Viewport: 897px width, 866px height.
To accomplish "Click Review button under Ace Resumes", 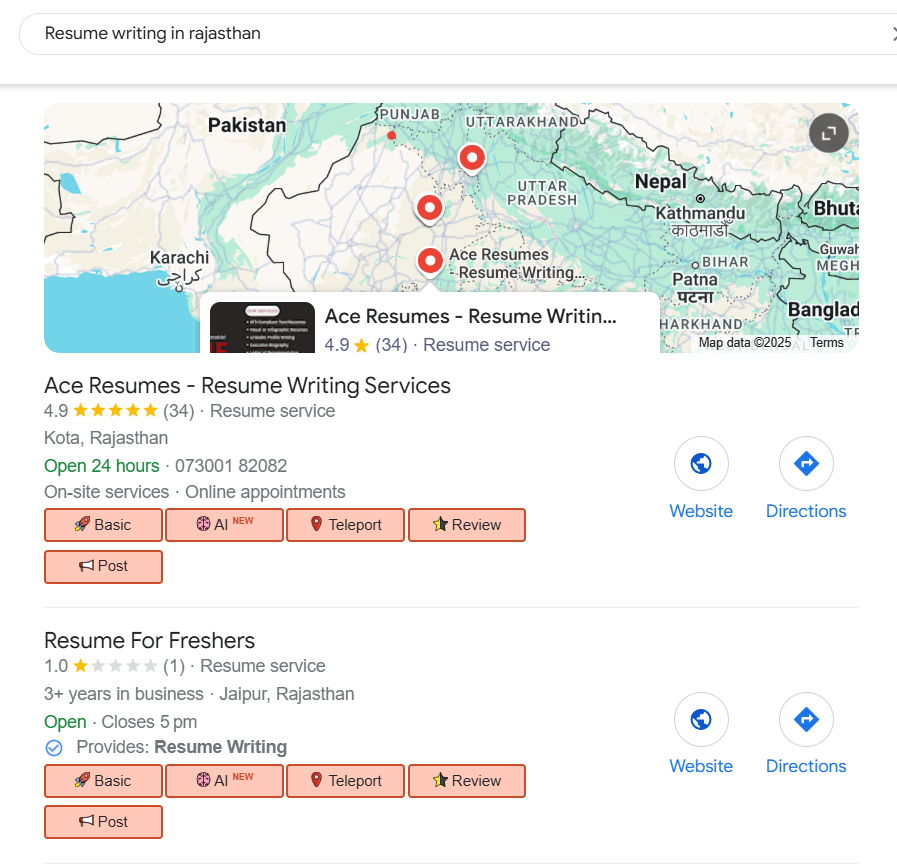I will pyautogui.click(x=467, y=525).
